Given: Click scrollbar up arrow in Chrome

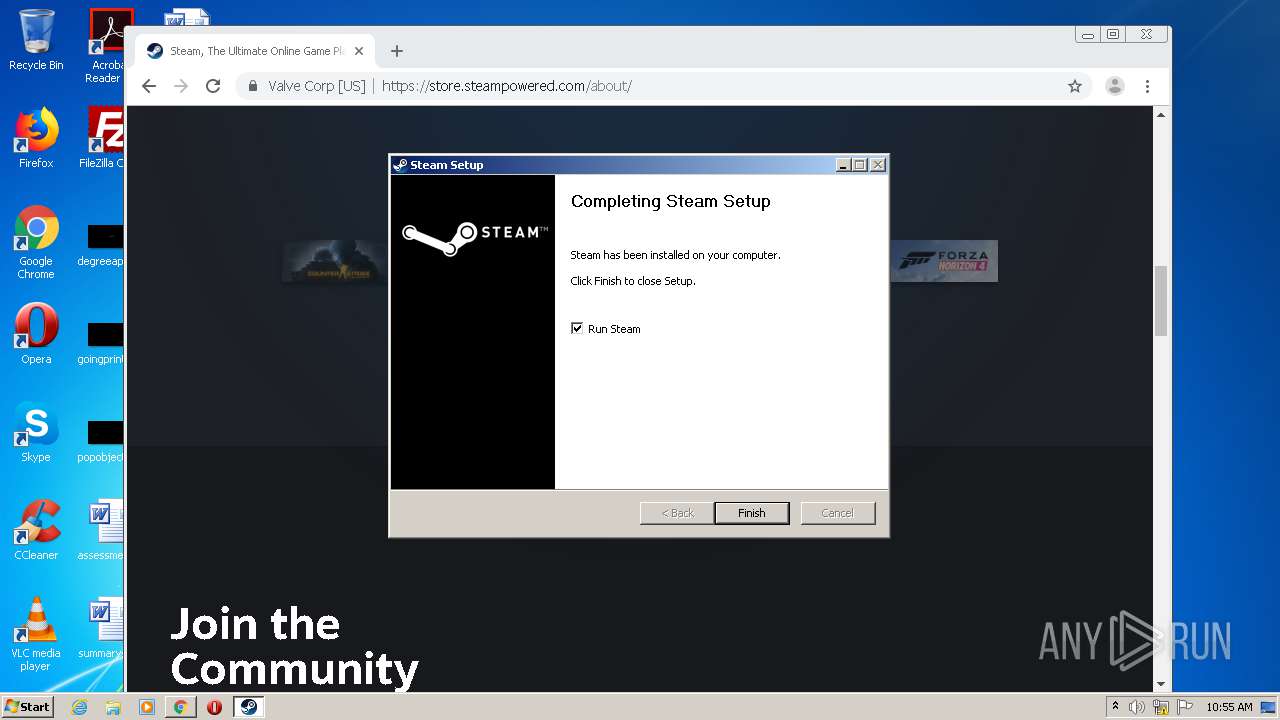Looking at the screenshot, I should point(1161,115).
